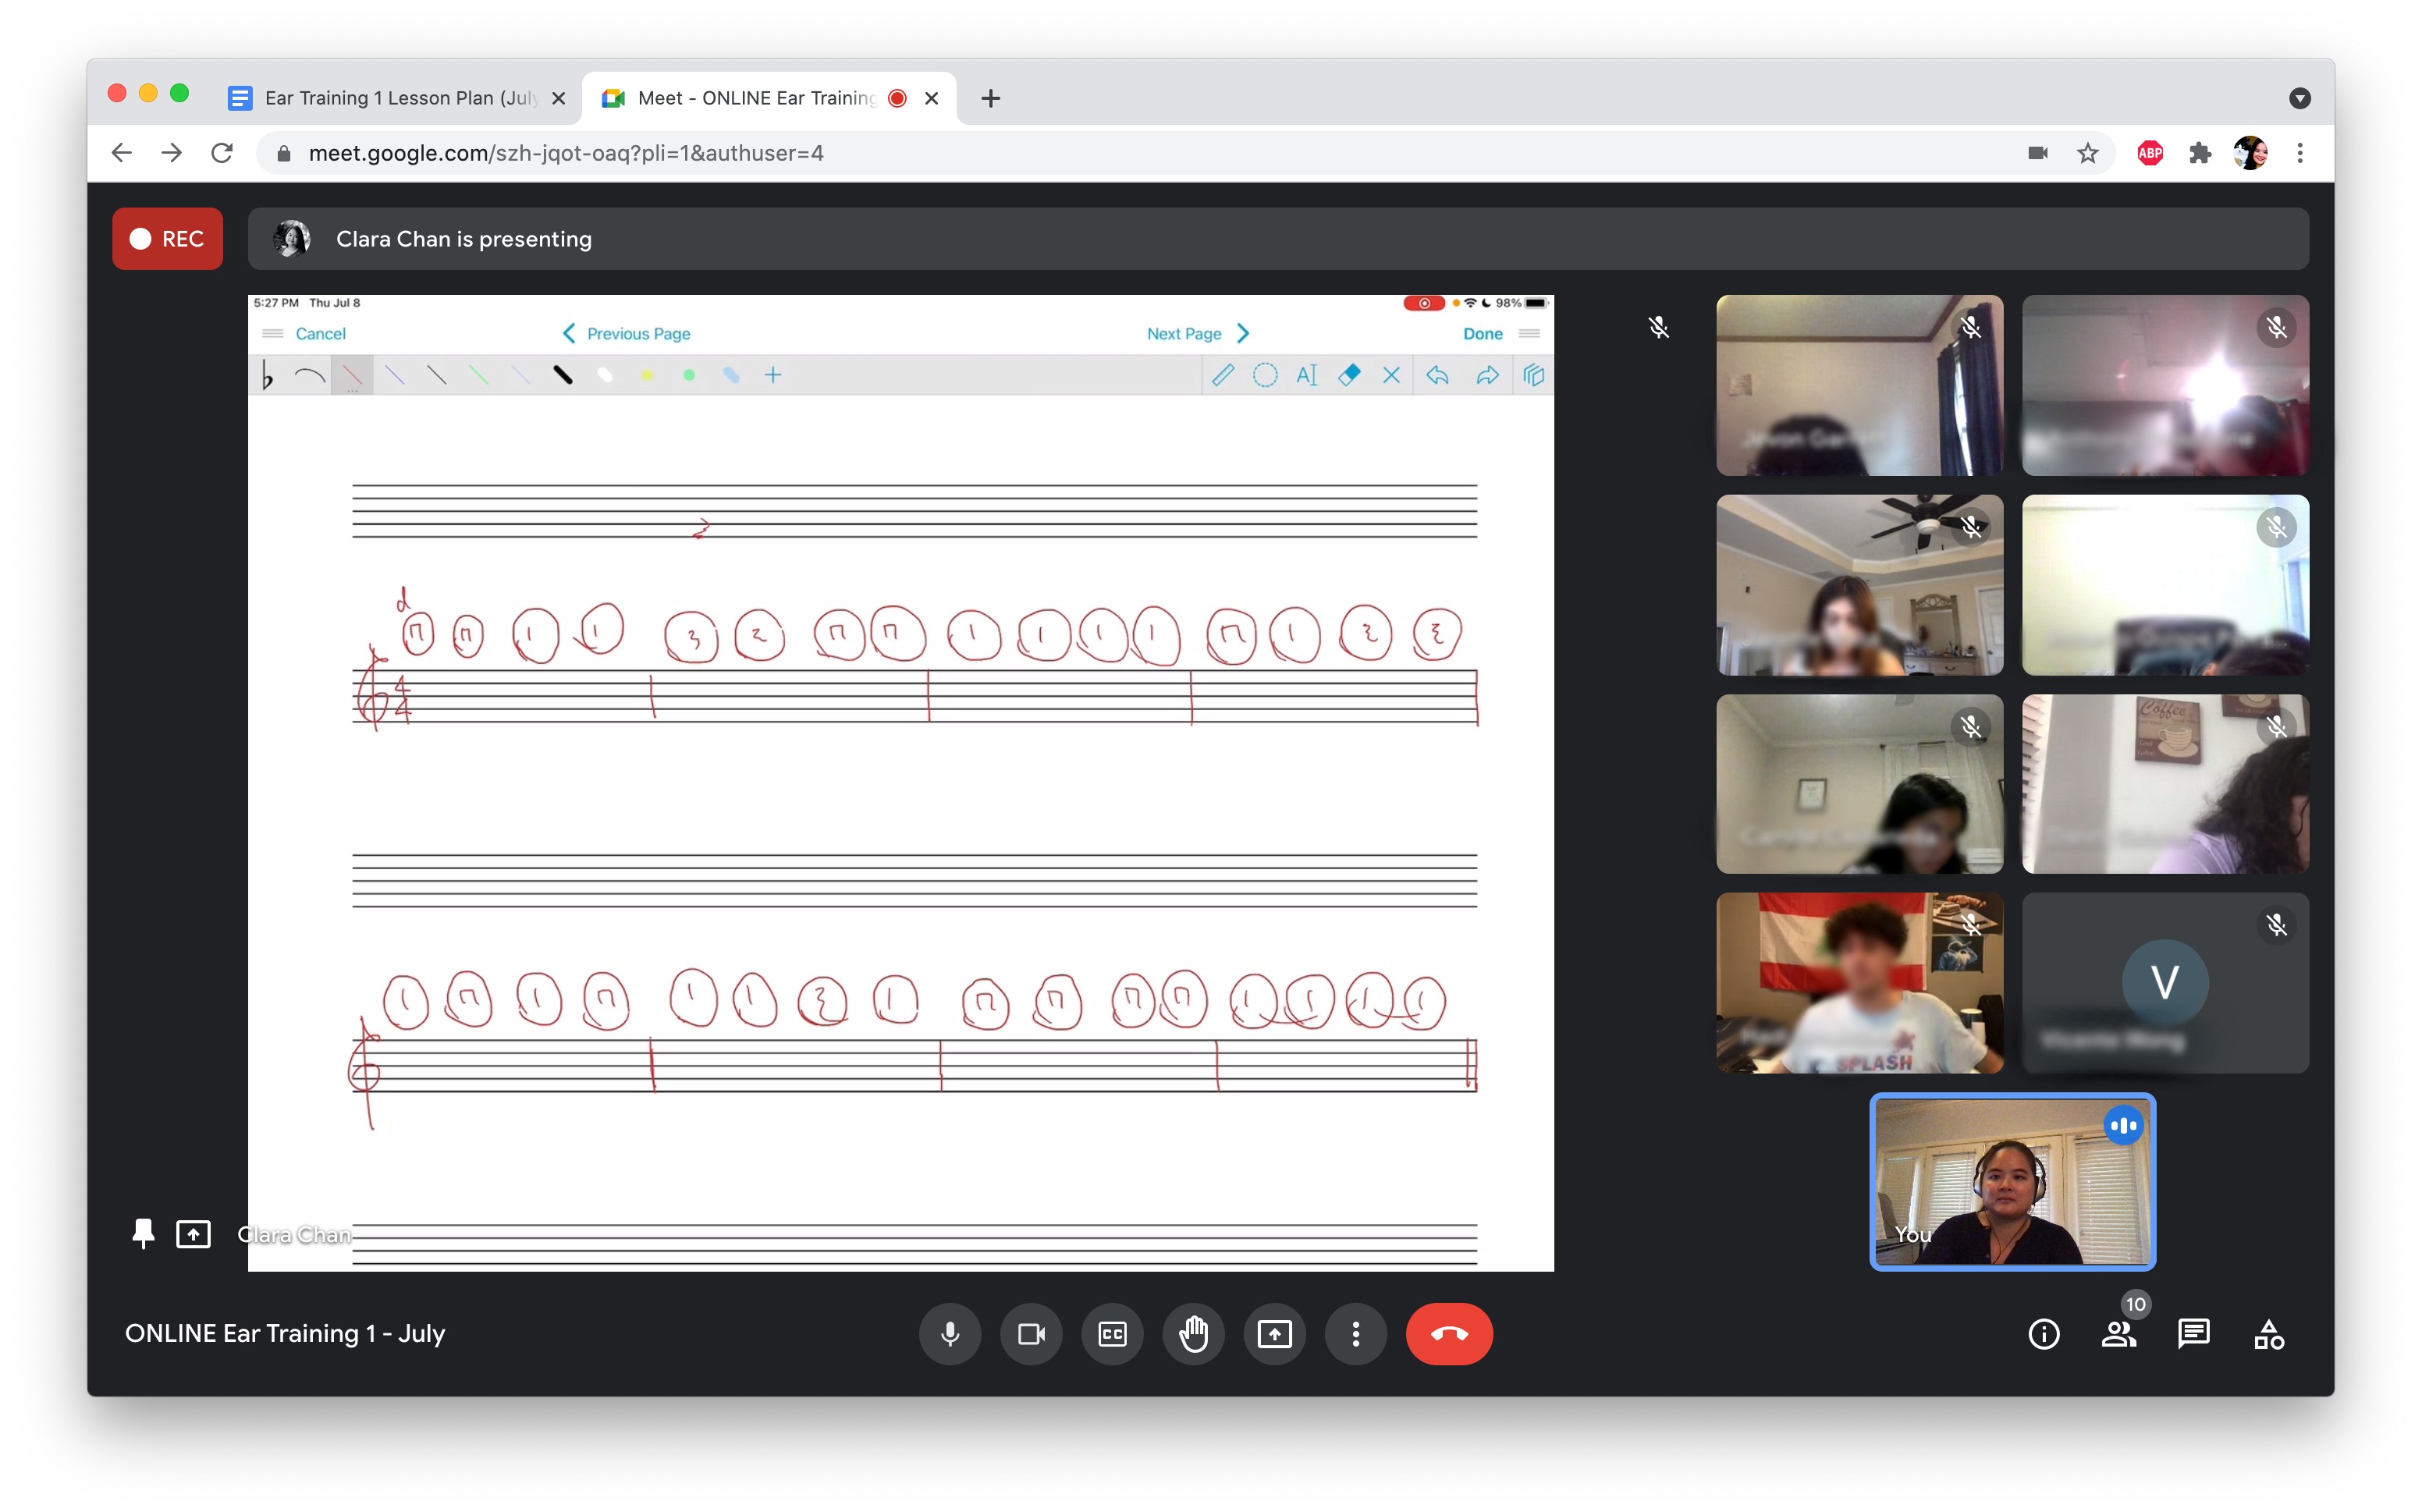
Task: Select the flat symbol tool
Action: pos(267,375)
